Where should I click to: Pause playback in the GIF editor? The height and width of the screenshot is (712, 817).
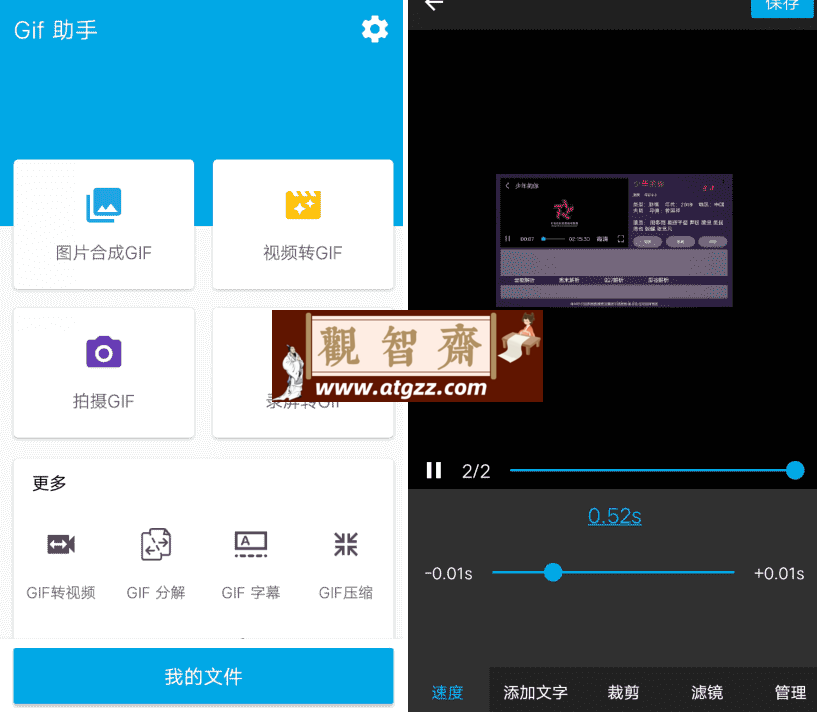coord(434,470)
